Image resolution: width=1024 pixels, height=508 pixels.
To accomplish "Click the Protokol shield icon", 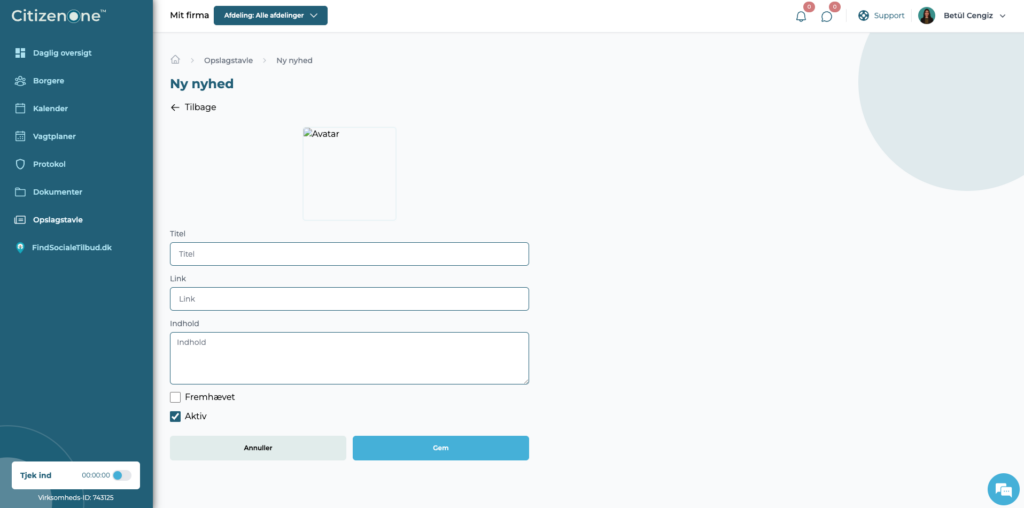I will (20, 164).
